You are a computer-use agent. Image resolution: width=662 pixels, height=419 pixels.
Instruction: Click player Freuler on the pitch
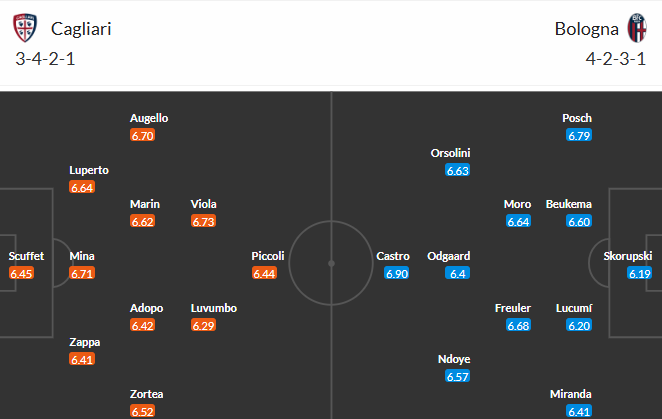[x=513, y=308]
